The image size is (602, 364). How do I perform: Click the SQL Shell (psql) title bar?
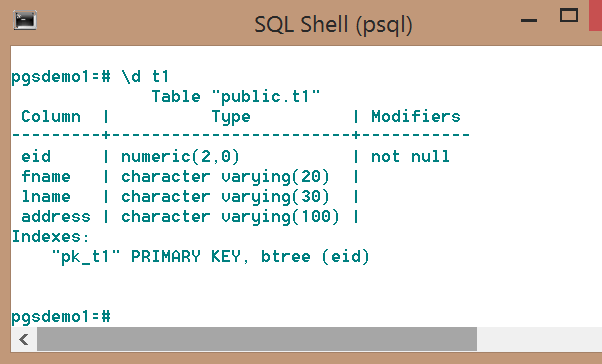pos(333,25)
